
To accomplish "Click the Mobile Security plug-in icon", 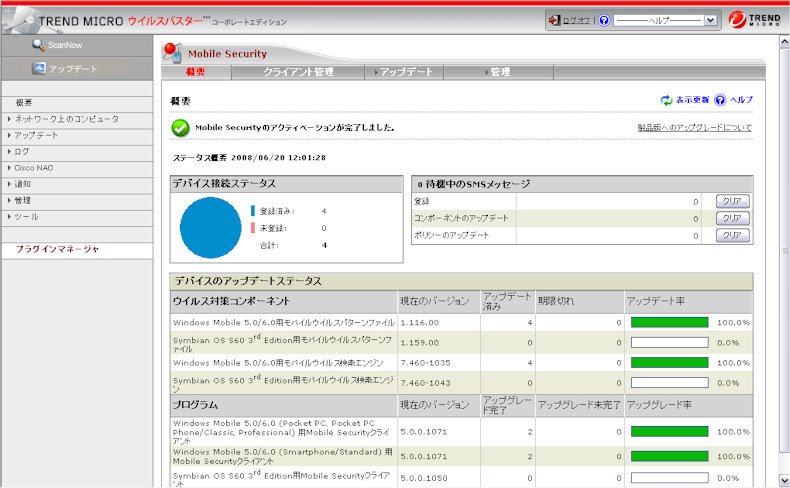I will click(x=173, y=53).
